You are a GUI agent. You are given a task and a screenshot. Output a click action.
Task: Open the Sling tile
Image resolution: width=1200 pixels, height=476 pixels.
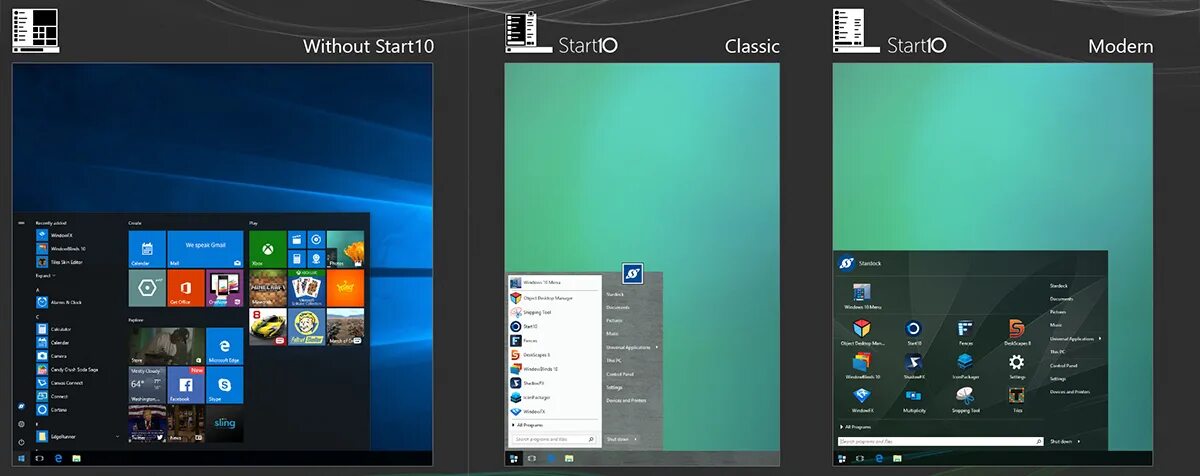[225, 424]
